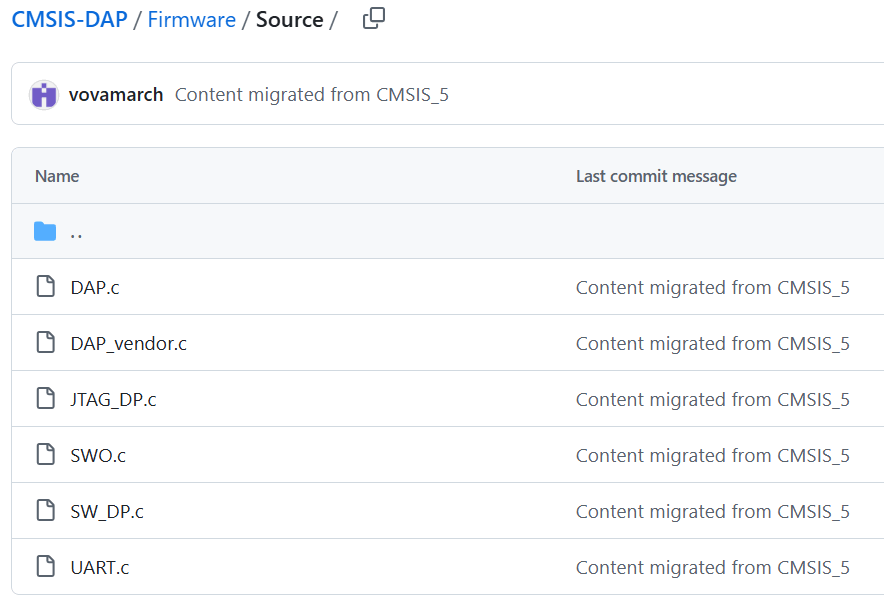The image size is (884, 596).
Task: Click the file icon beside DAP.c
Action: (45, 287)
